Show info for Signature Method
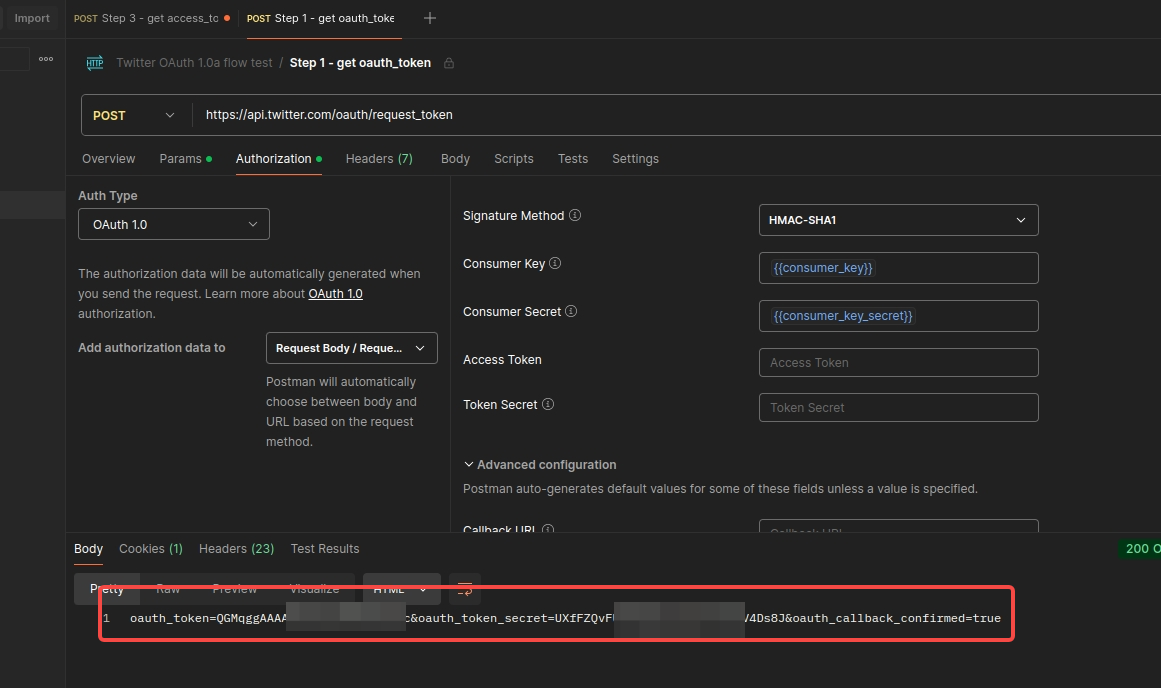Image resolution: width=1161 pixels, height=688 pixels. pyautogui.click(x=575, y=216)
